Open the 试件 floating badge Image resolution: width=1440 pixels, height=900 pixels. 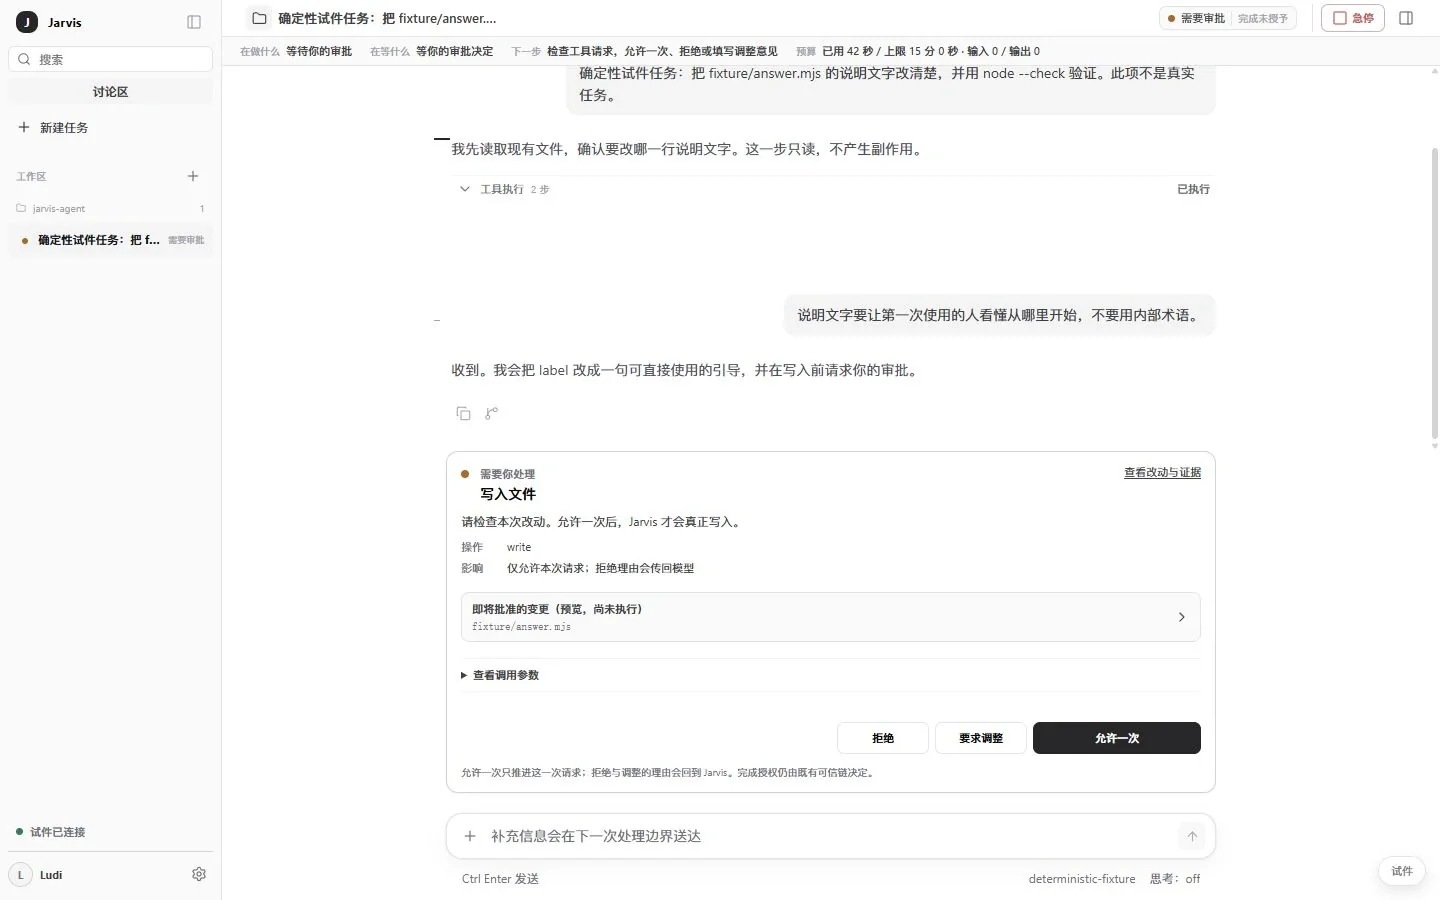pos(1402,871)
